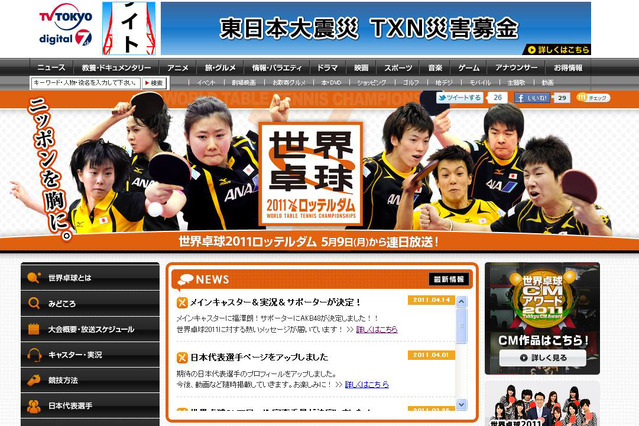The height and width of the screenshot is (426, 639).
Task: Open the 教養・ドキュメンタリー menu
Action: (116, 68)
